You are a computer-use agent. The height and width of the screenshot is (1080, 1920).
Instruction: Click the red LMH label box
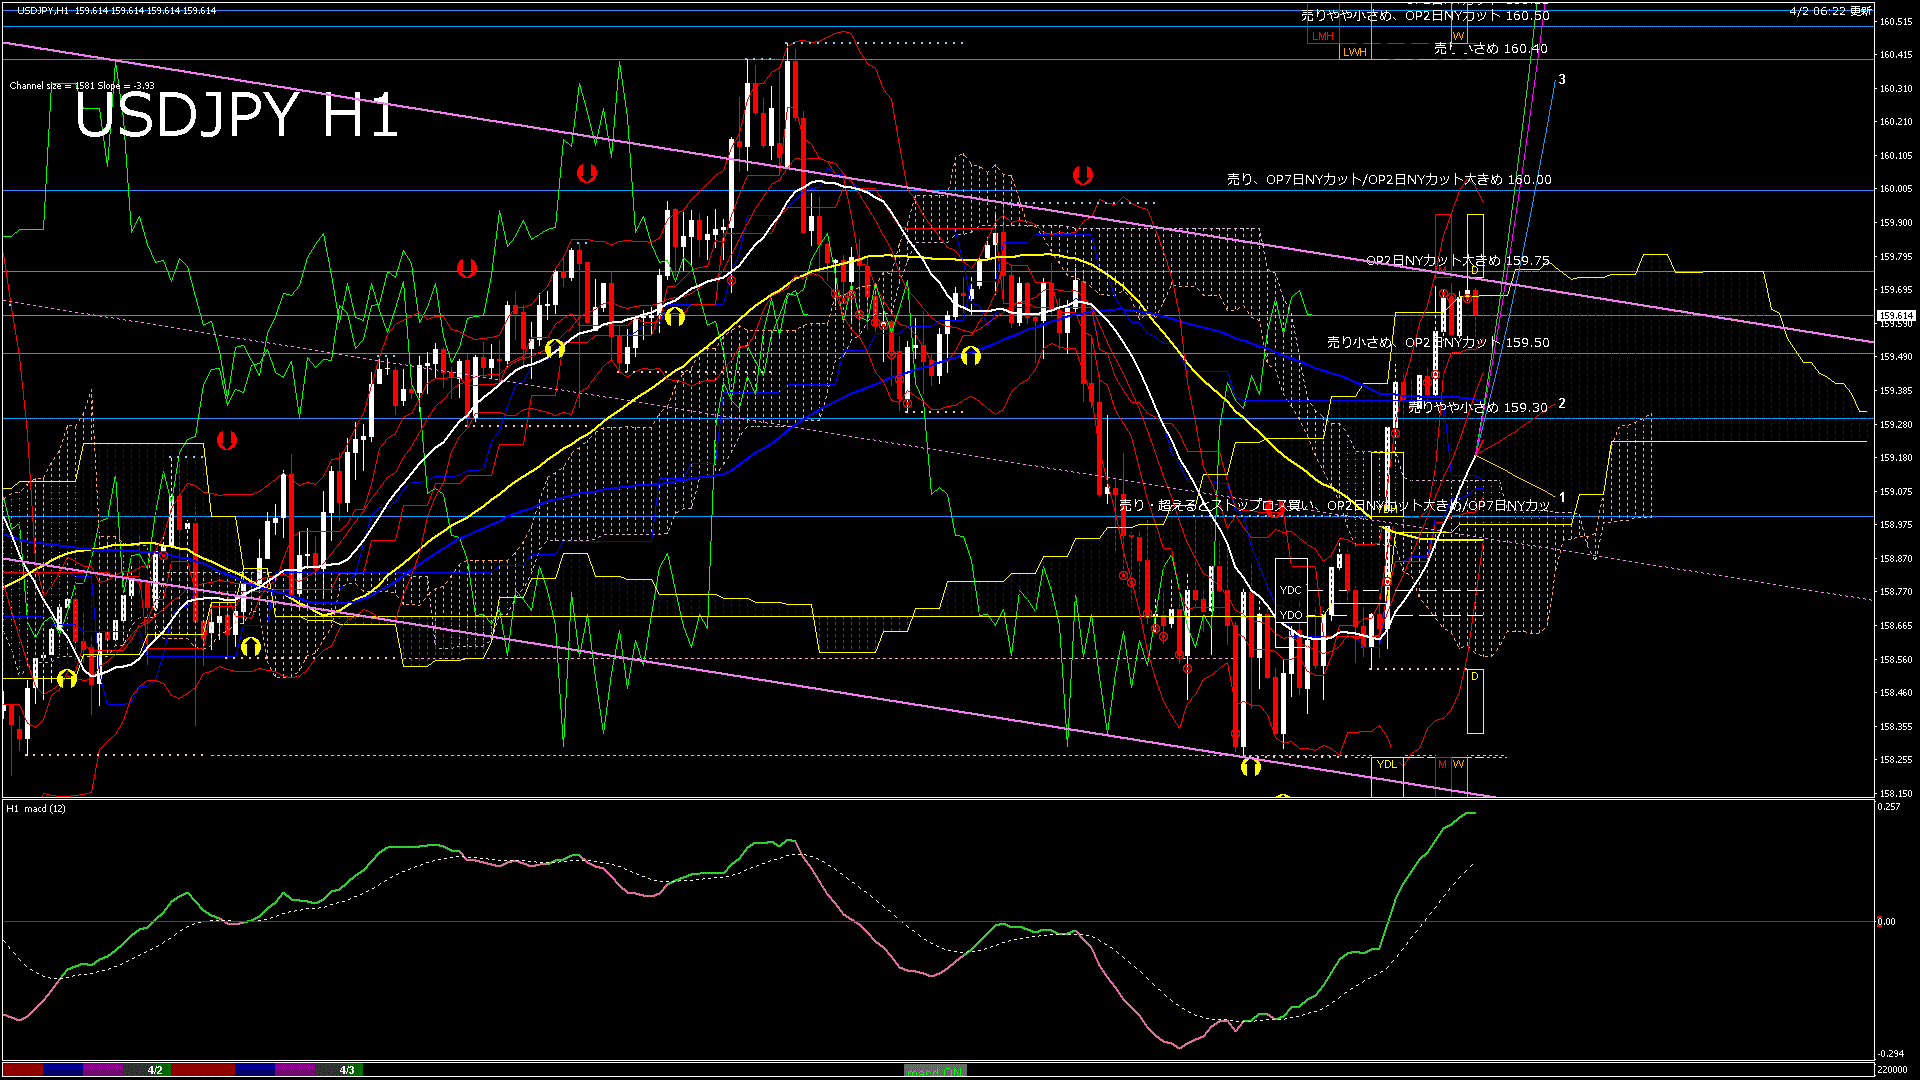coord(1323,36)
